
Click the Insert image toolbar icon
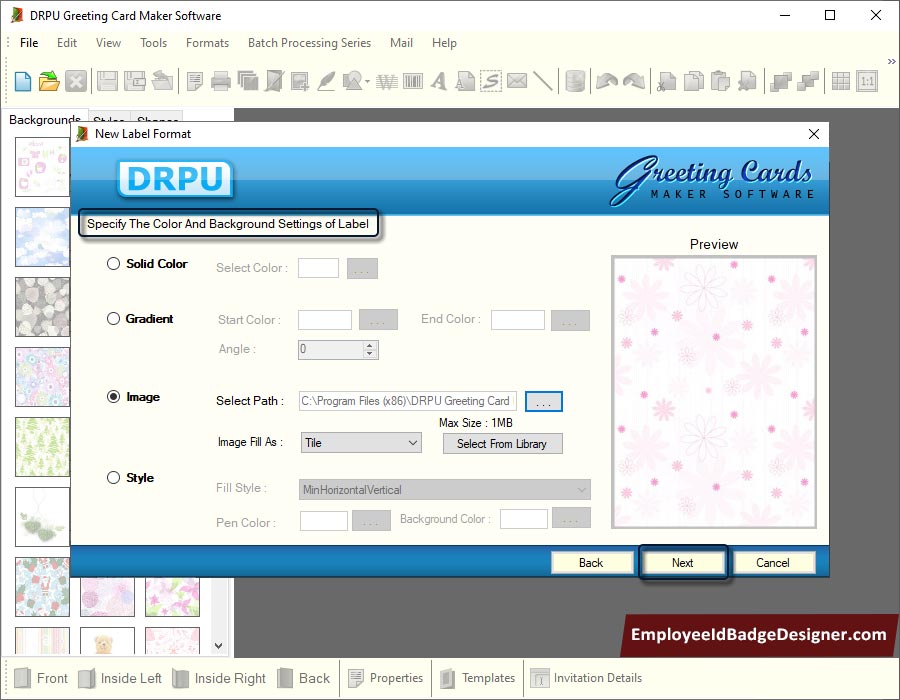[x=300, y=81]
